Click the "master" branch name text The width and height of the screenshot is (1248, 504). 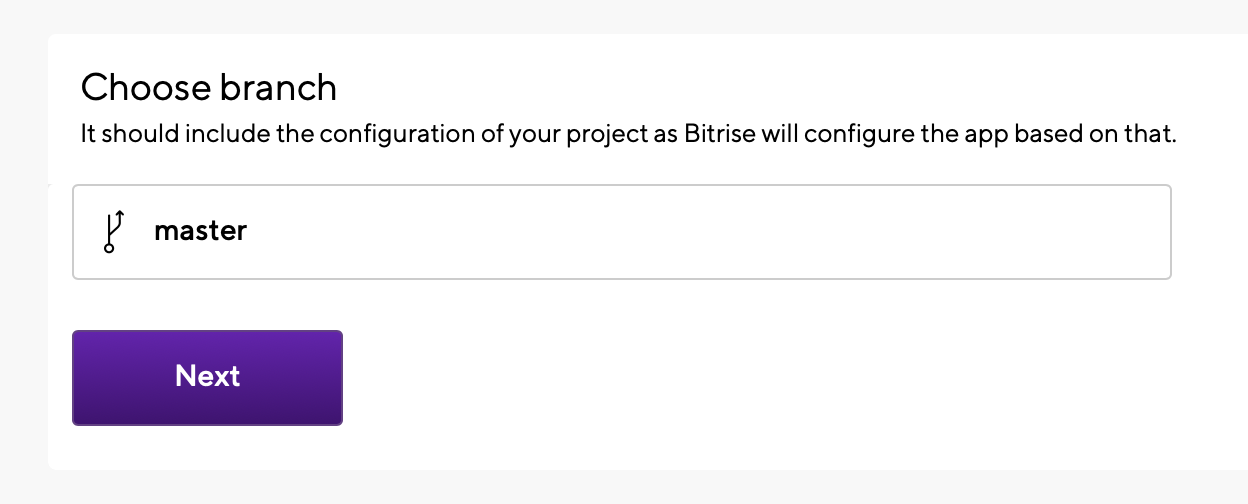pos(200,231)
